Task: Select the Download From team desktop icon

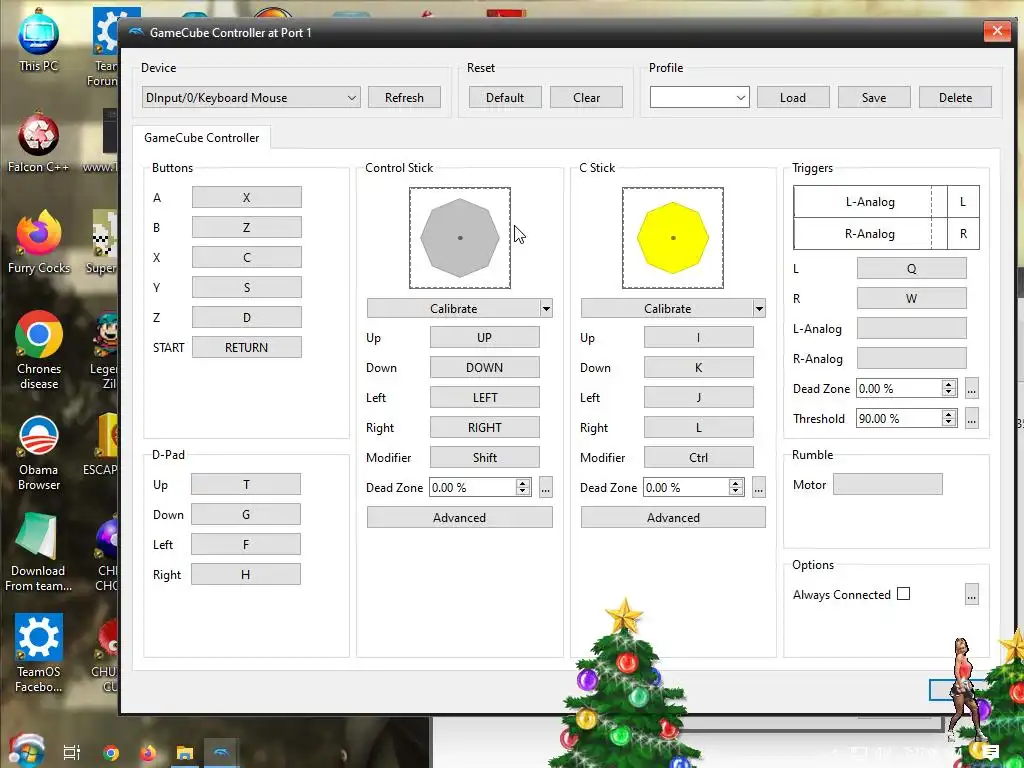Action: [39, 552]
